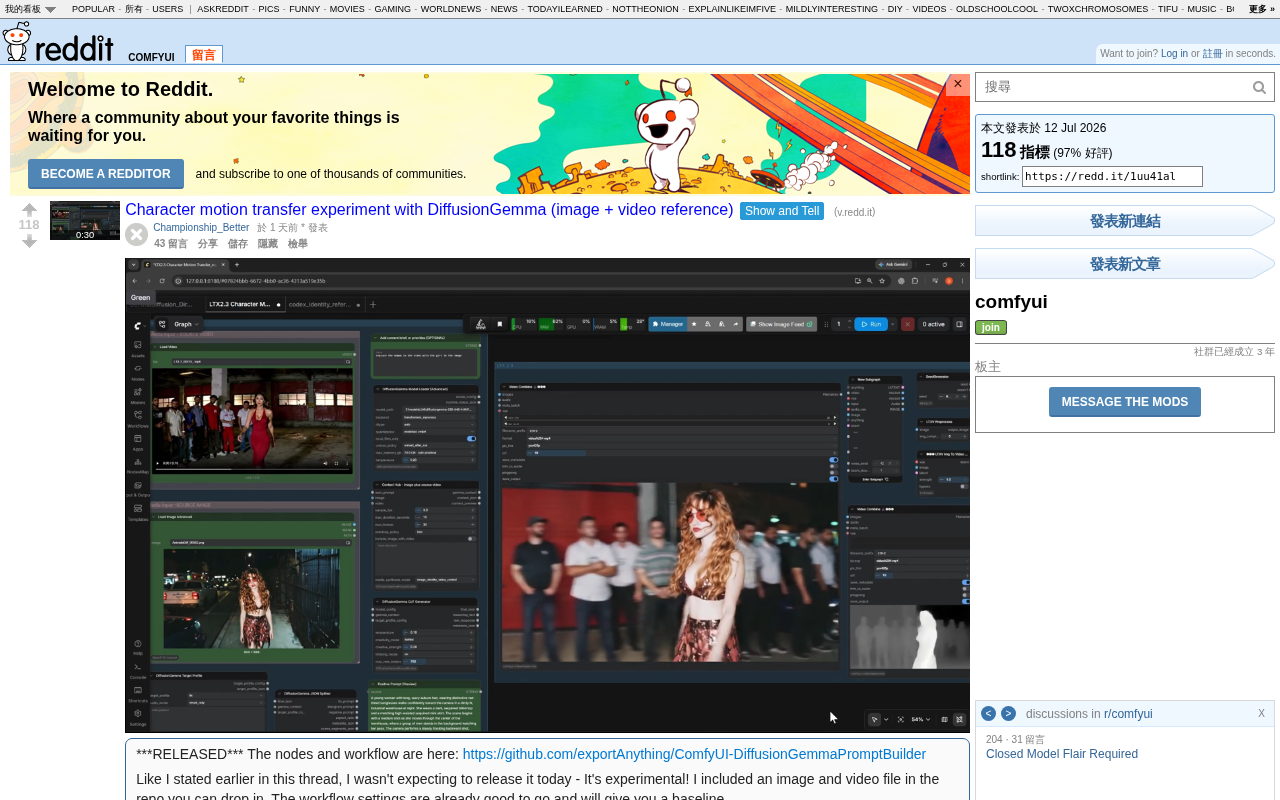Select the shortlink URL field

[1112, 177]
